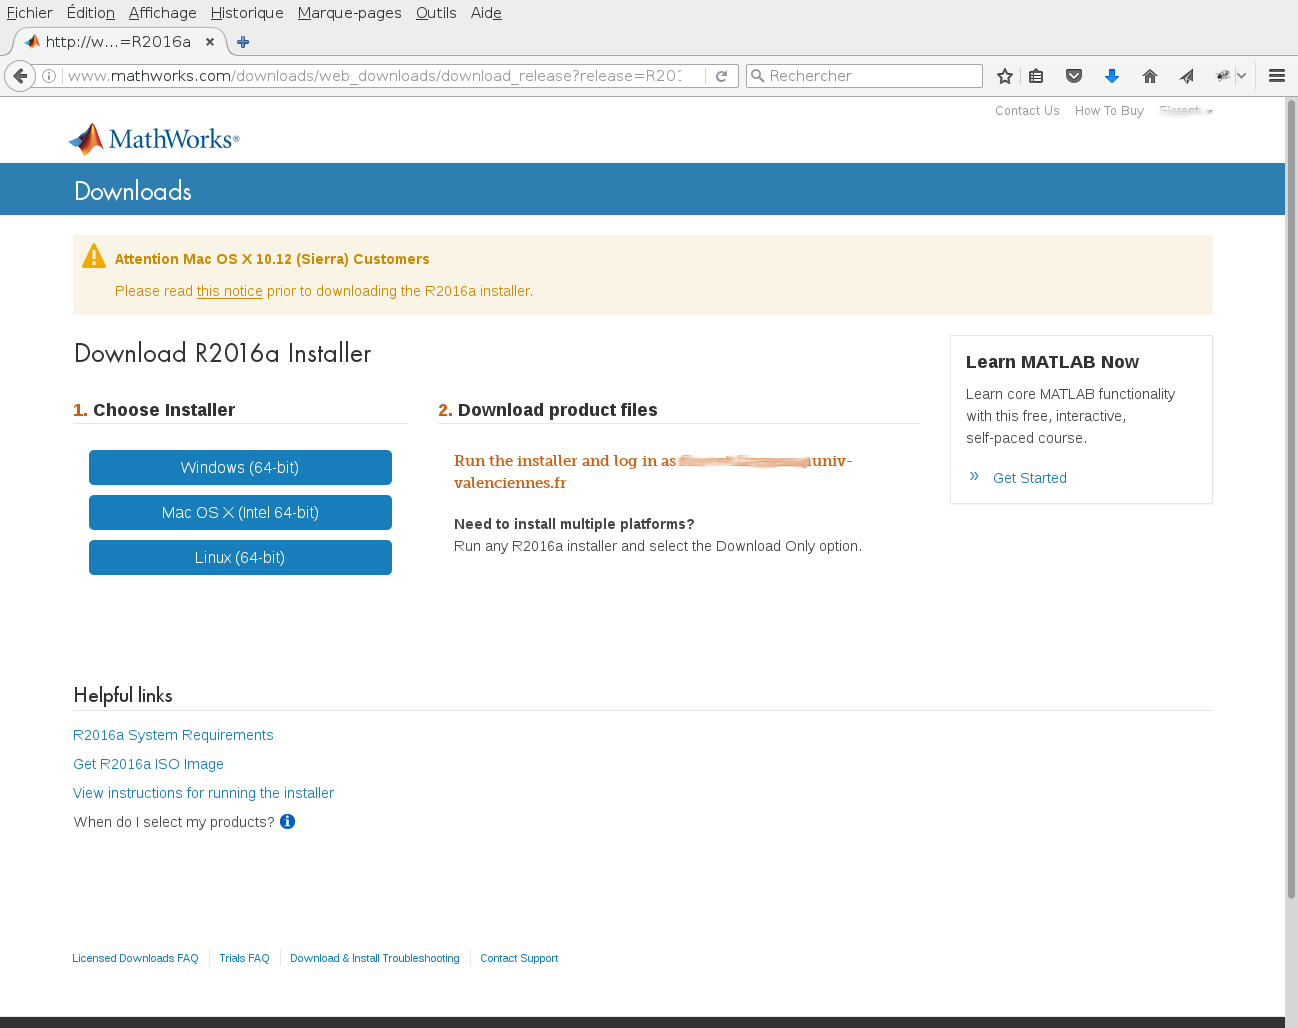
Task: Open the Édition menu
Action: coord(91,13)
